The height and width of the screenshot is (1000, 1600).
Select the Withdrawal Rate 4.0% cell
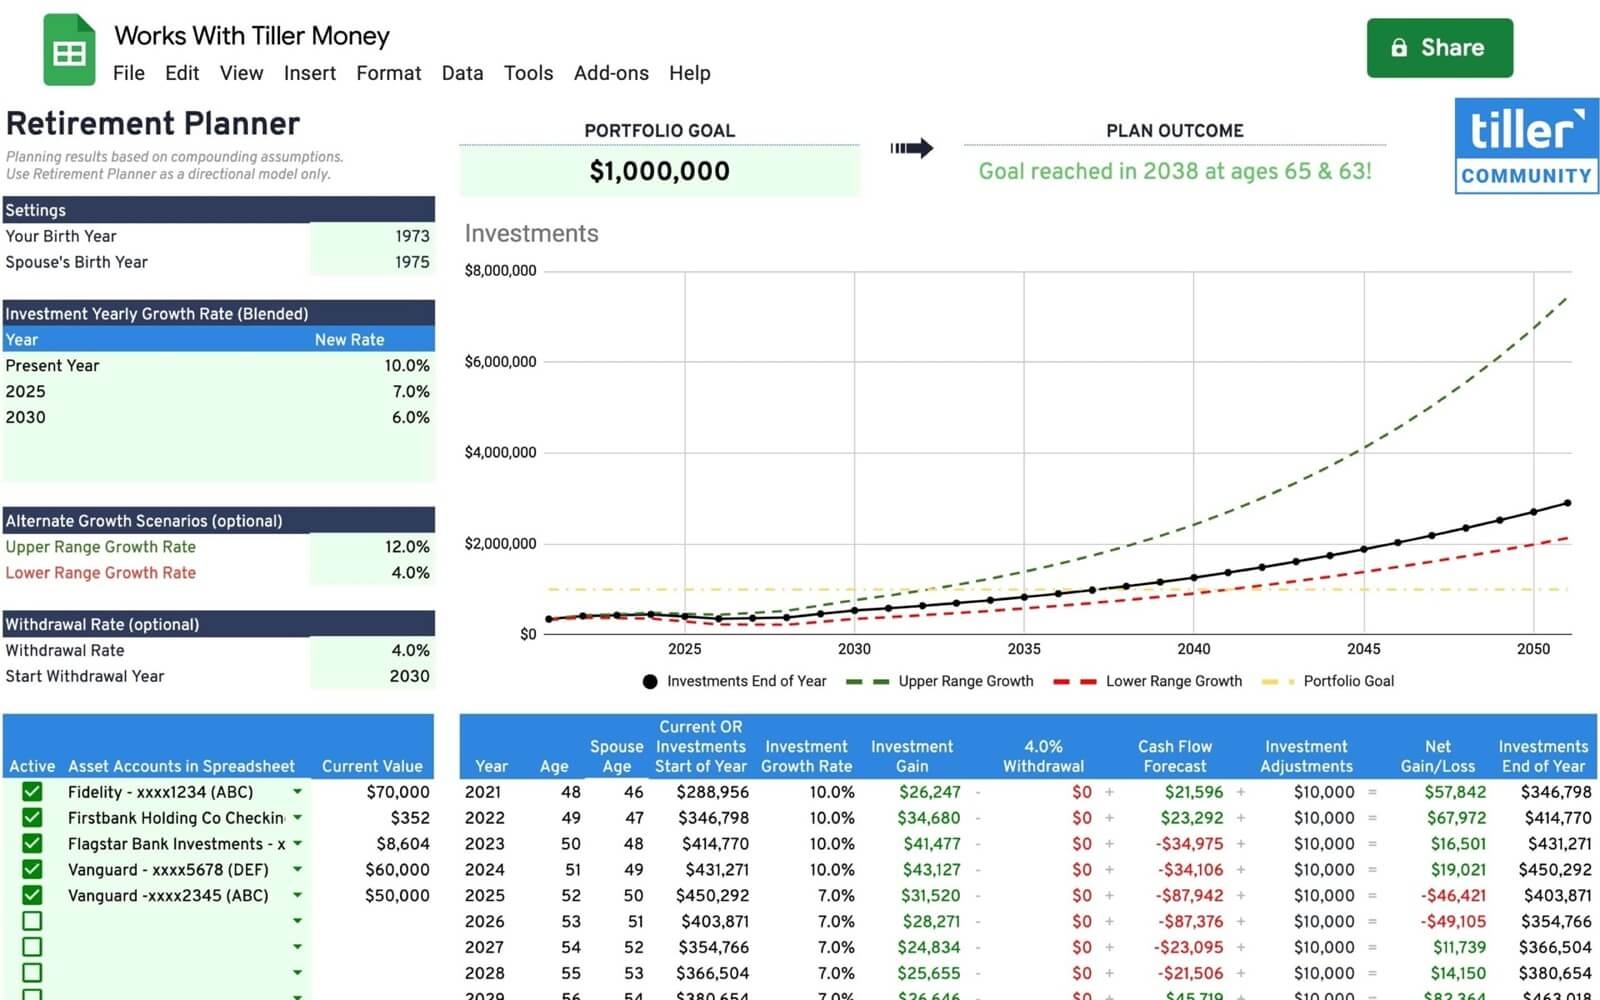point(372,651)
